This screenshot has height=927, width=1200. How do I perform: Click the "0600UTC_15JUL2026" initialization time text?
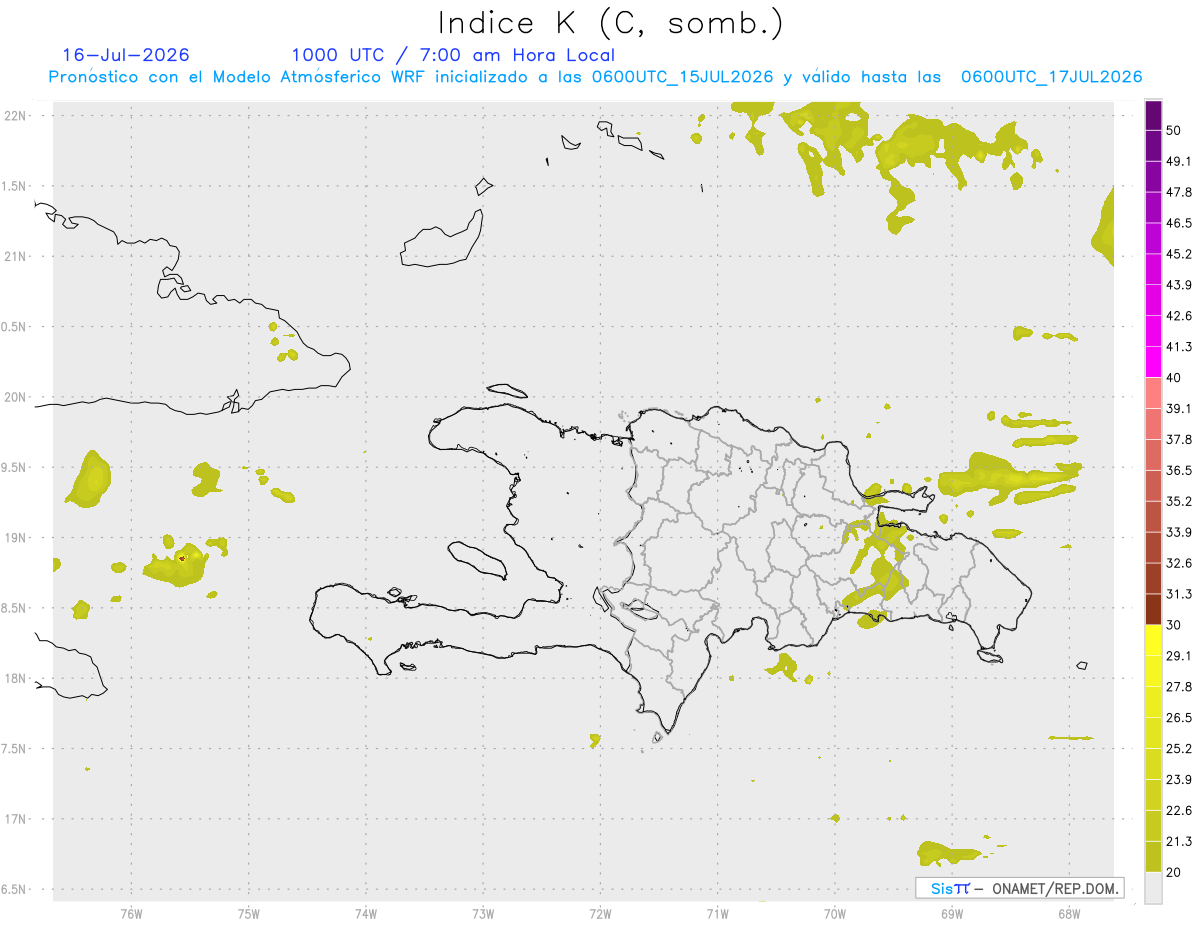point(682,77)
